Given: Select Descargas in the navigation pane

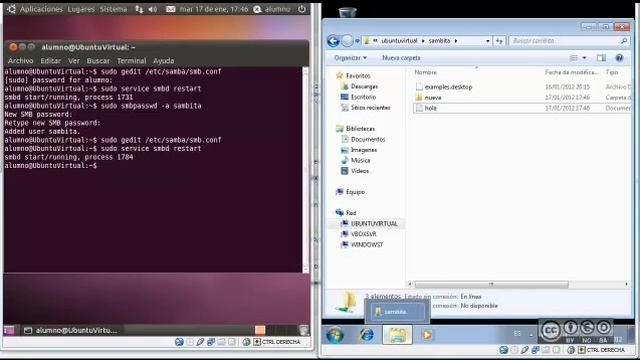Looking at the screenshot, I should (359, 87).
